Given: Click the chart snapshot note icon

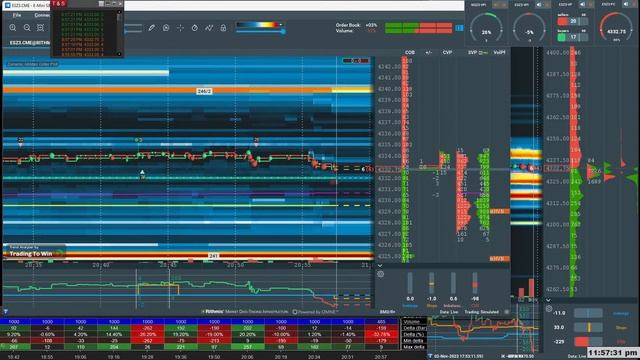Looking at the screenshot, I should pyautogui.click(x=166, y=28).
